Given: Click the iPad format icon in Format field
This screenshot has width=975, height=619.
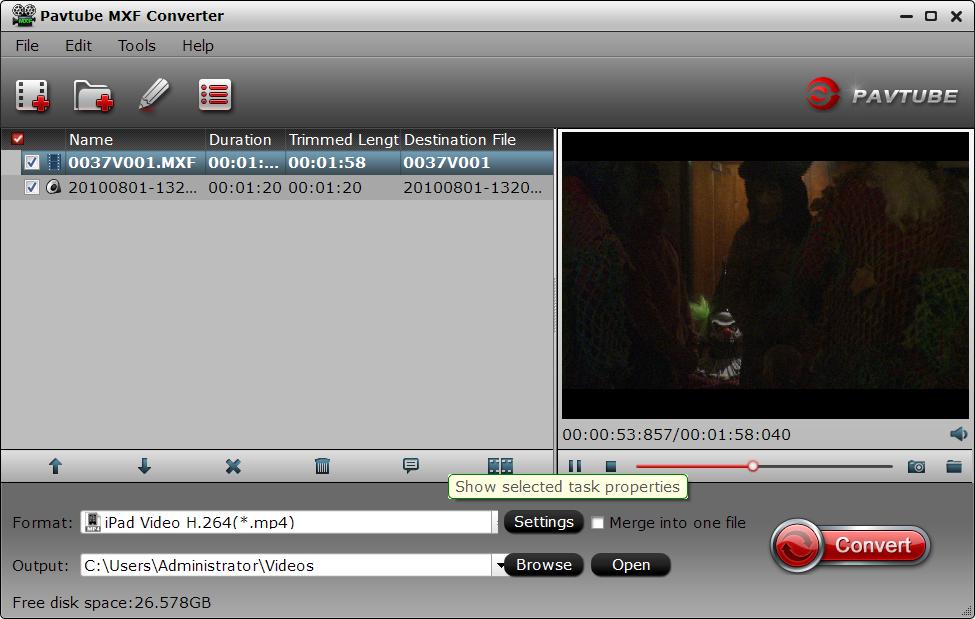Looking at the screenshot, I should (x=93, y=522).
